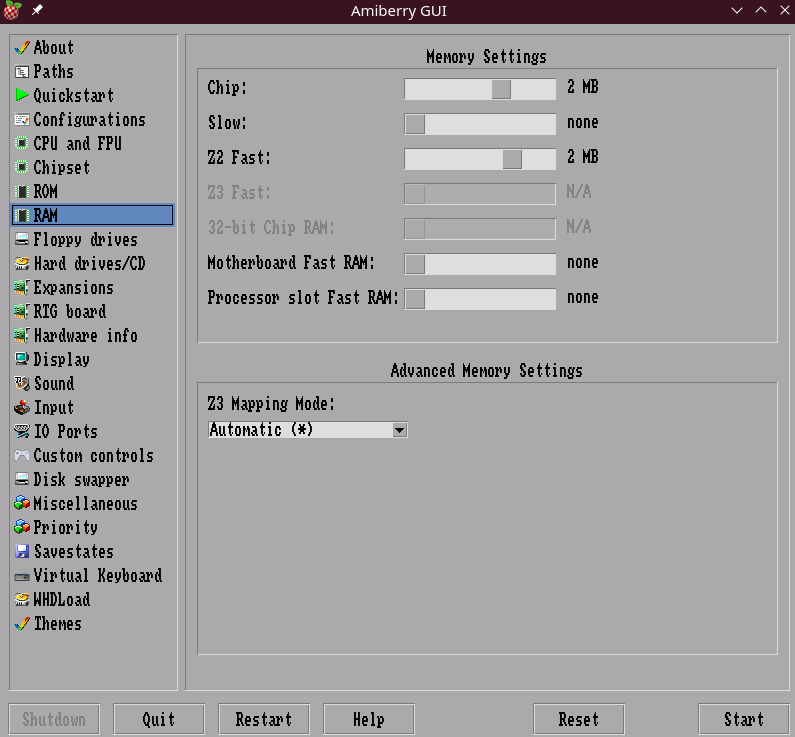Open the Quickstart page label
Screen dimensions: 795x737
click(74, 95)
